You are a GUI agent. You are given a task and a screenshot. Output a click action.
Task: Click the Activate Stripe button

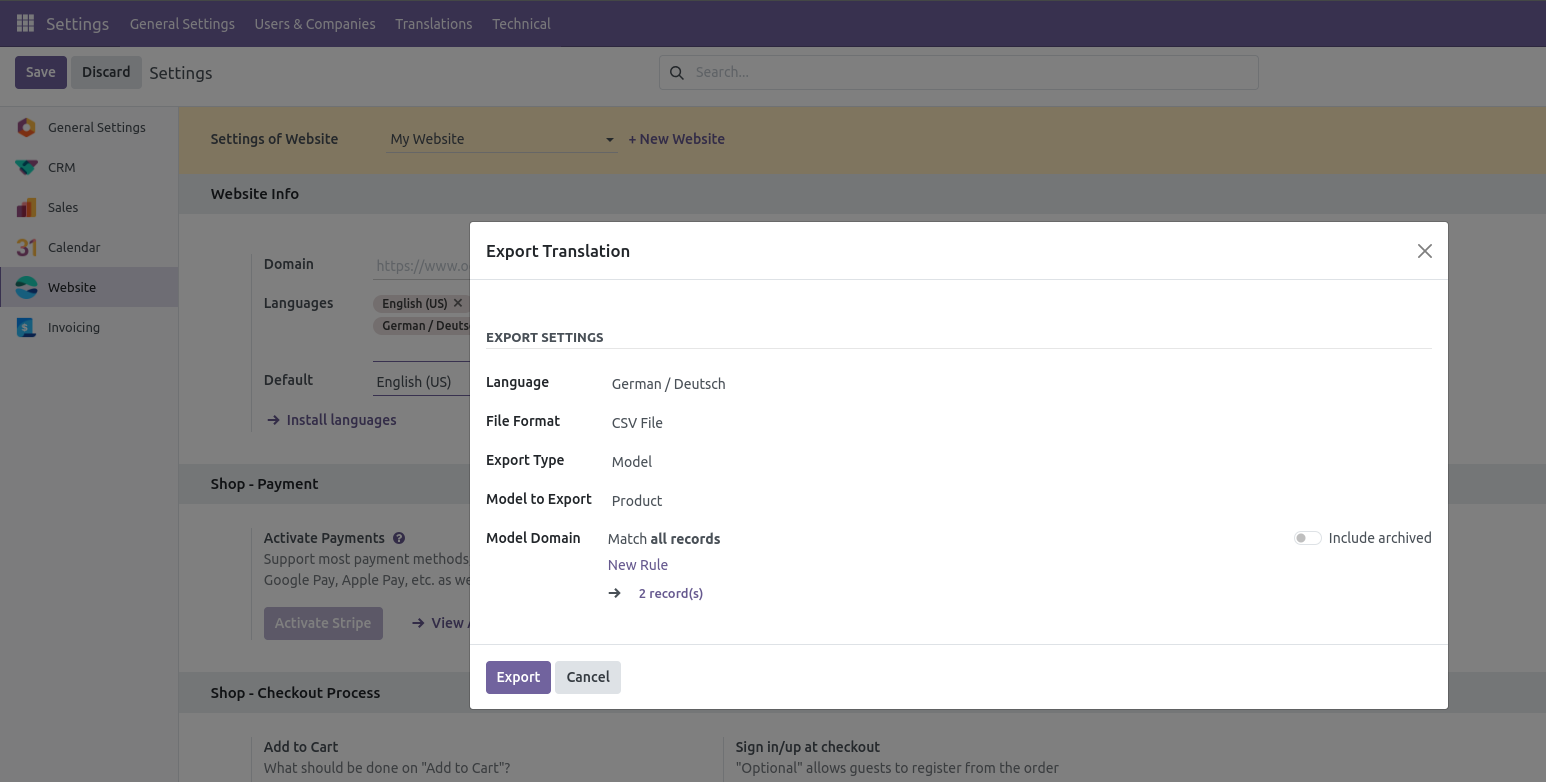coord(323,623)
